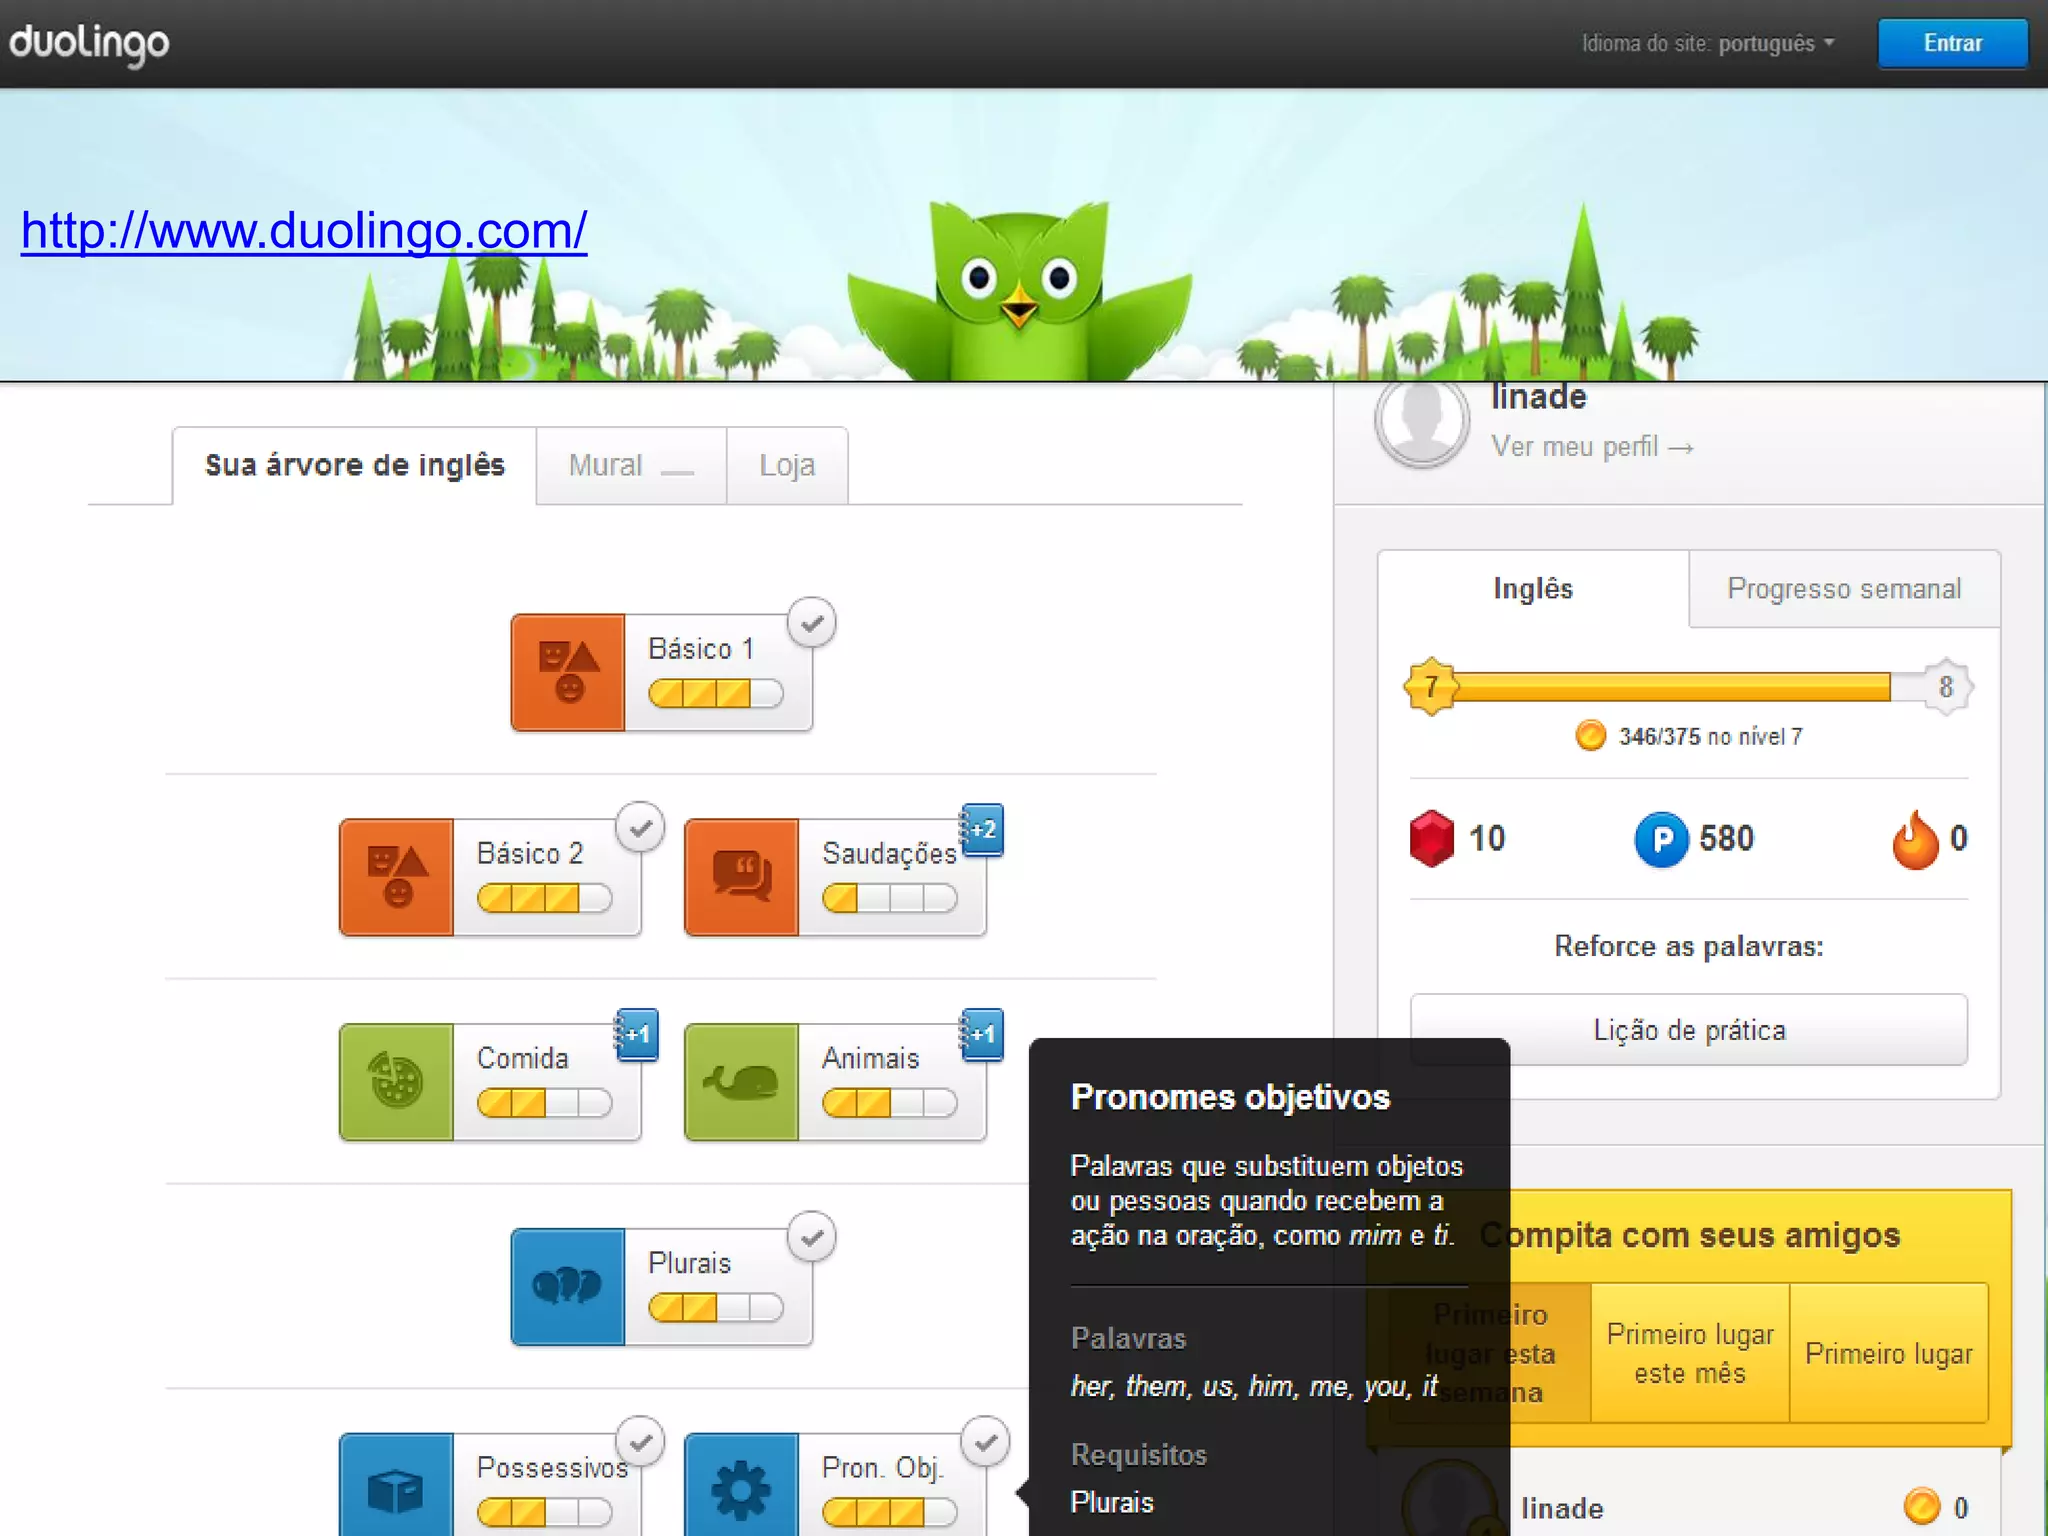The height and width of the screenshot is (1536, 2048).
Task: Click the coin icon beside 346/375
Action: (x=1590, y=736)
